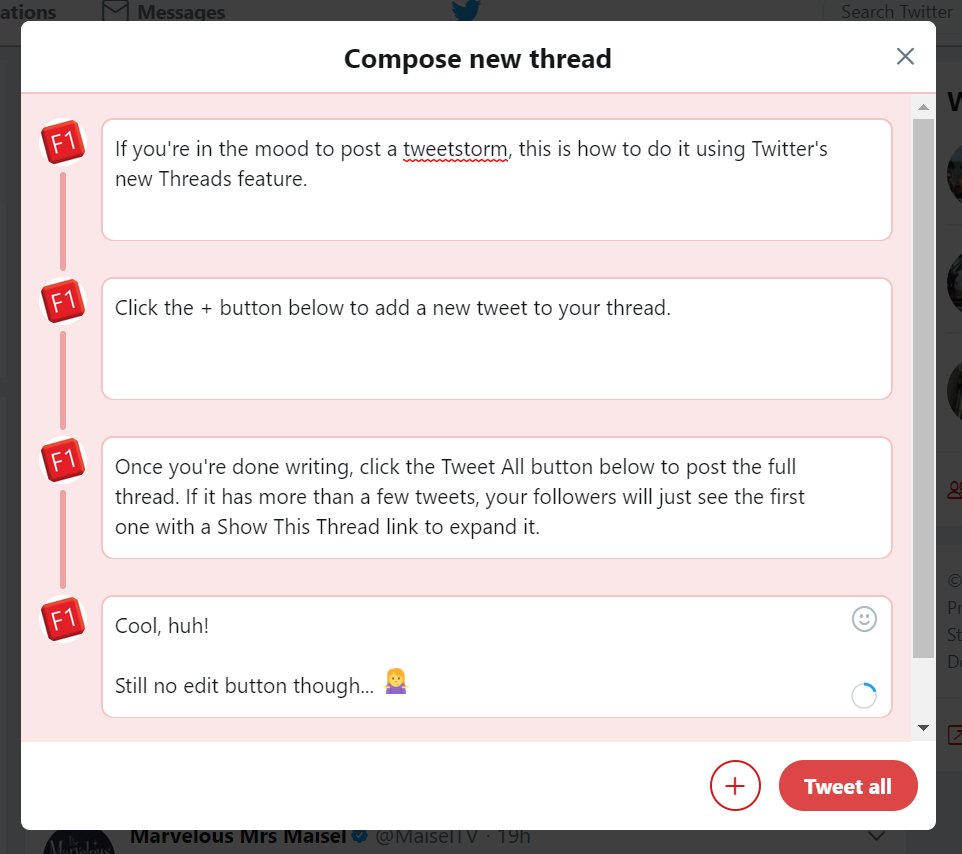
Task: Click the 'Still no edit button though...' text
Action: pos(244,685)
